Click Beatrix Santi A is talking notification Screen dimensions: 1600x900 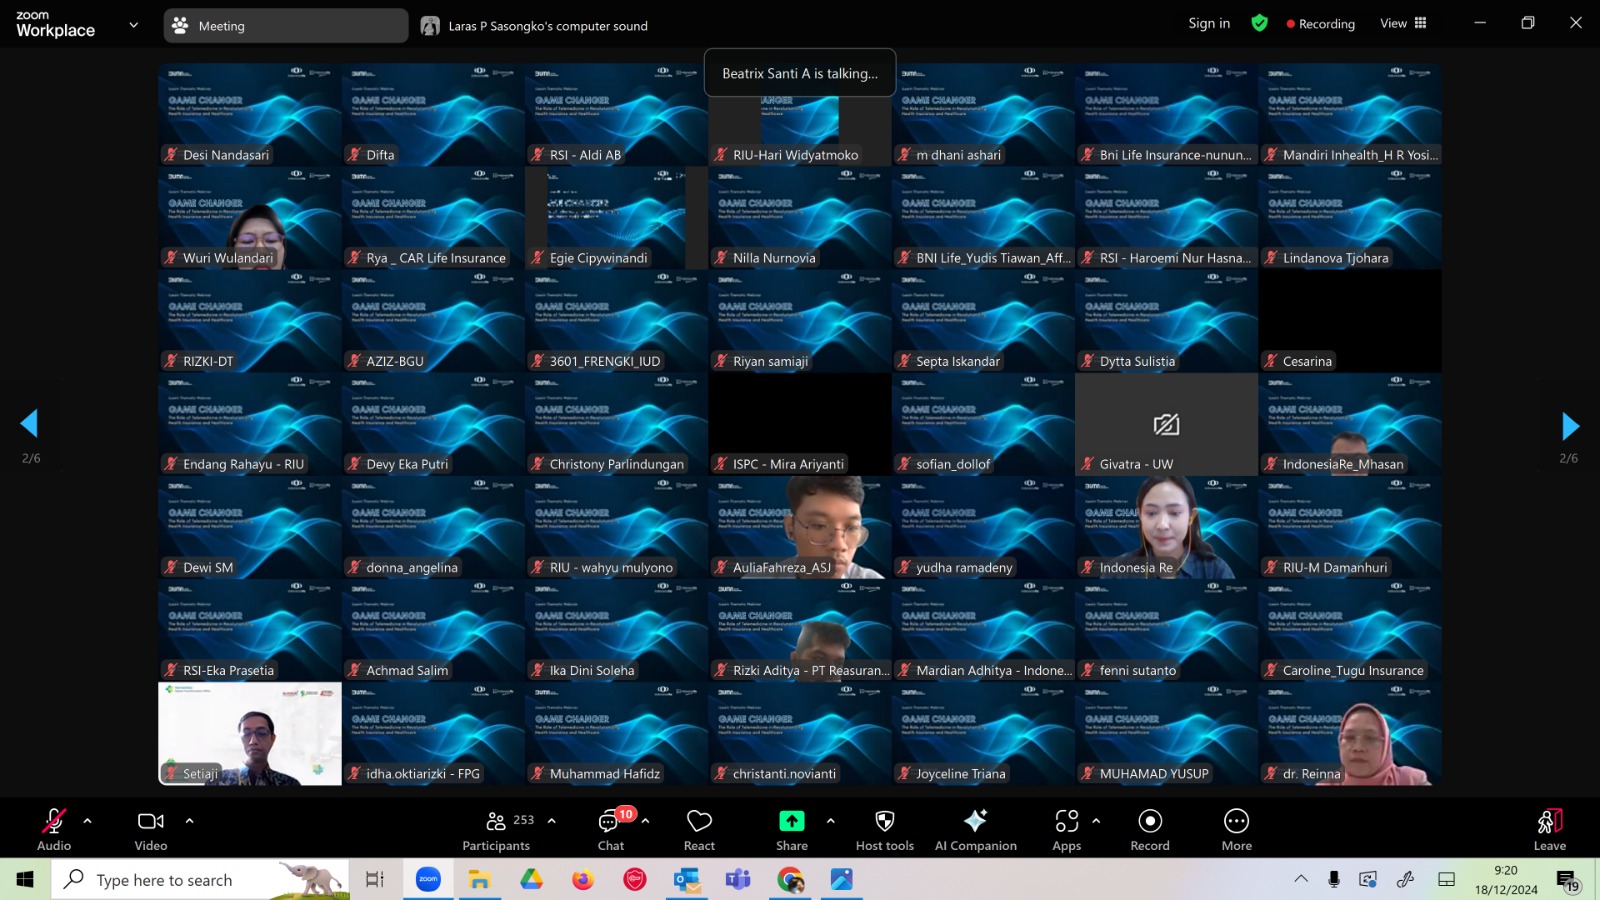(800, 73)
